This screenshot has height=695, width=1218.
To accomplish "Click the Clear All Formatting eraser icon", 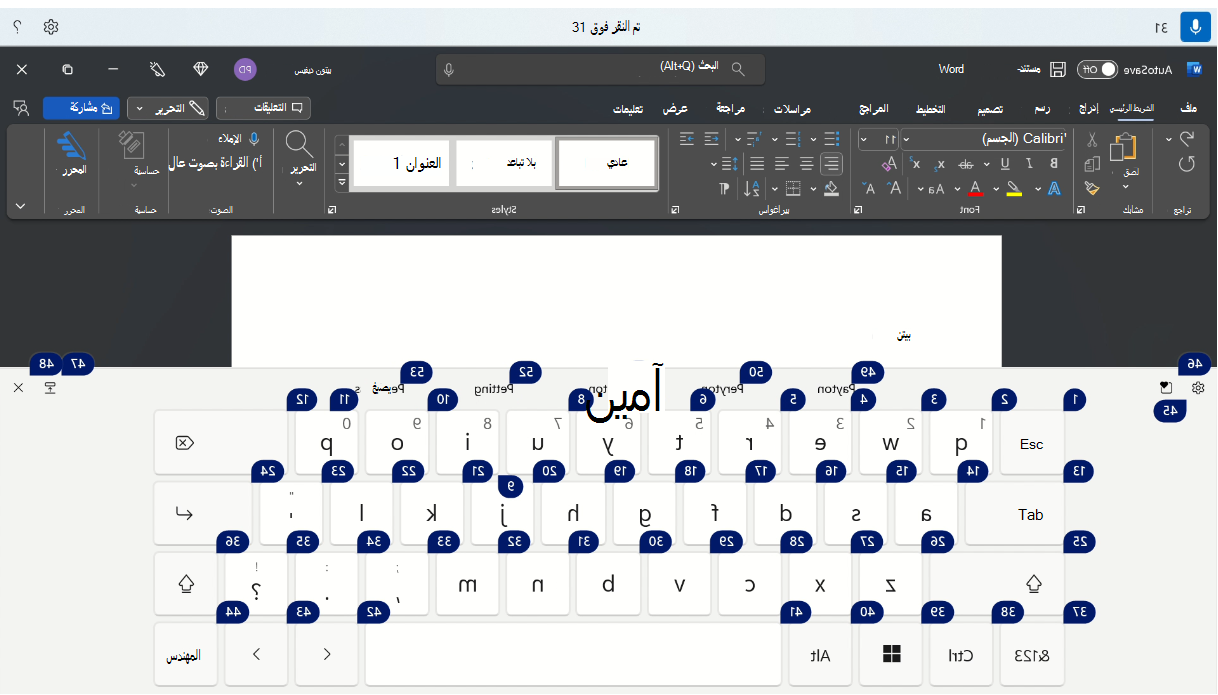I will (x=890, y=164).
